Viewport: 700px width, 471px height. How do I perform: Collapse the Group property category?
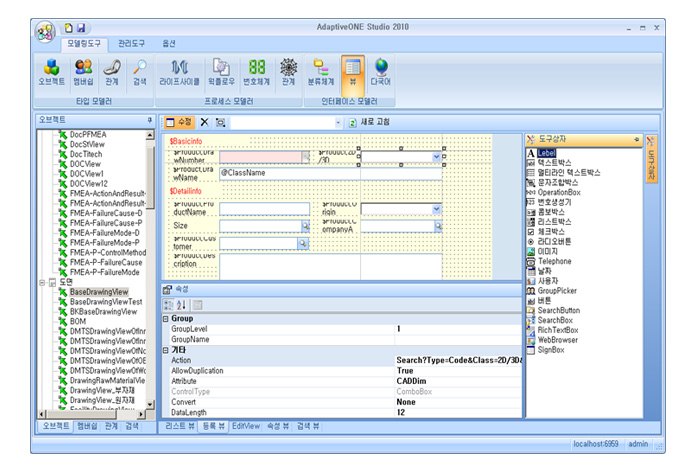[166, 319]
